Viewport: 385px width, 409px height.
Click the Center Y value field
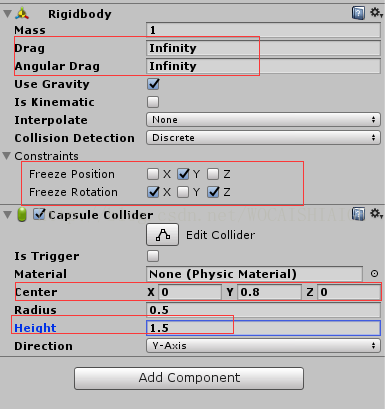(x=269, y=292)
